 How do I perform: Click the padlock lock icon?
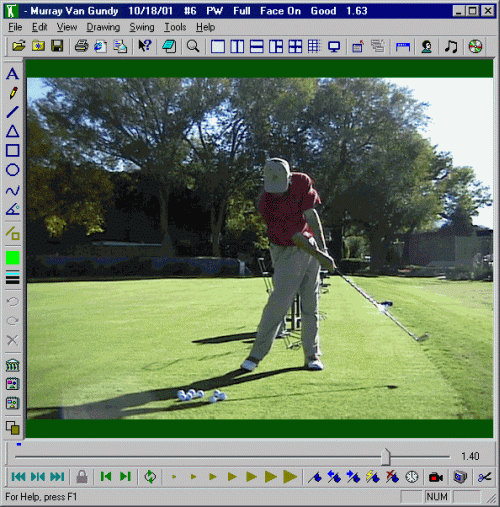tap(82, 477)
